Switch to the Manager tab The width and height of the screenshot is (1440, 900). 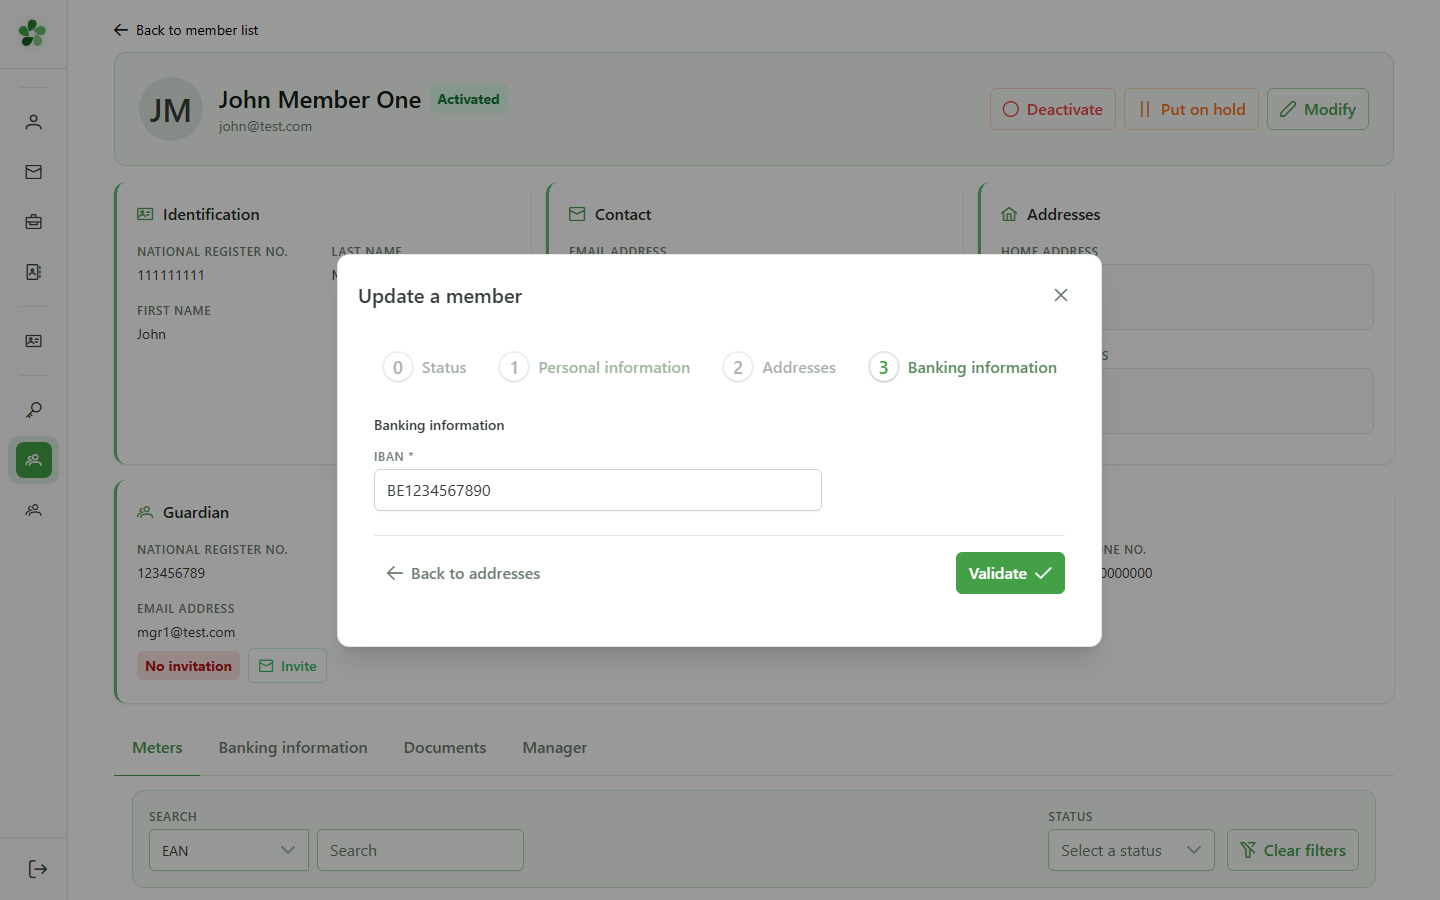[555, 747]
